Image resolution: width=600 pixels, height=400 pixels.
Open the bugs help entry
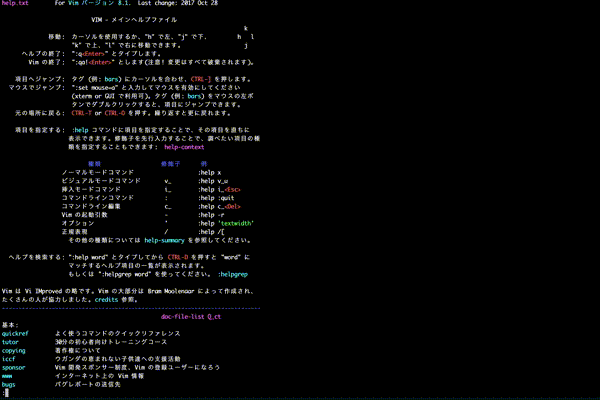(x=8, y=384)
